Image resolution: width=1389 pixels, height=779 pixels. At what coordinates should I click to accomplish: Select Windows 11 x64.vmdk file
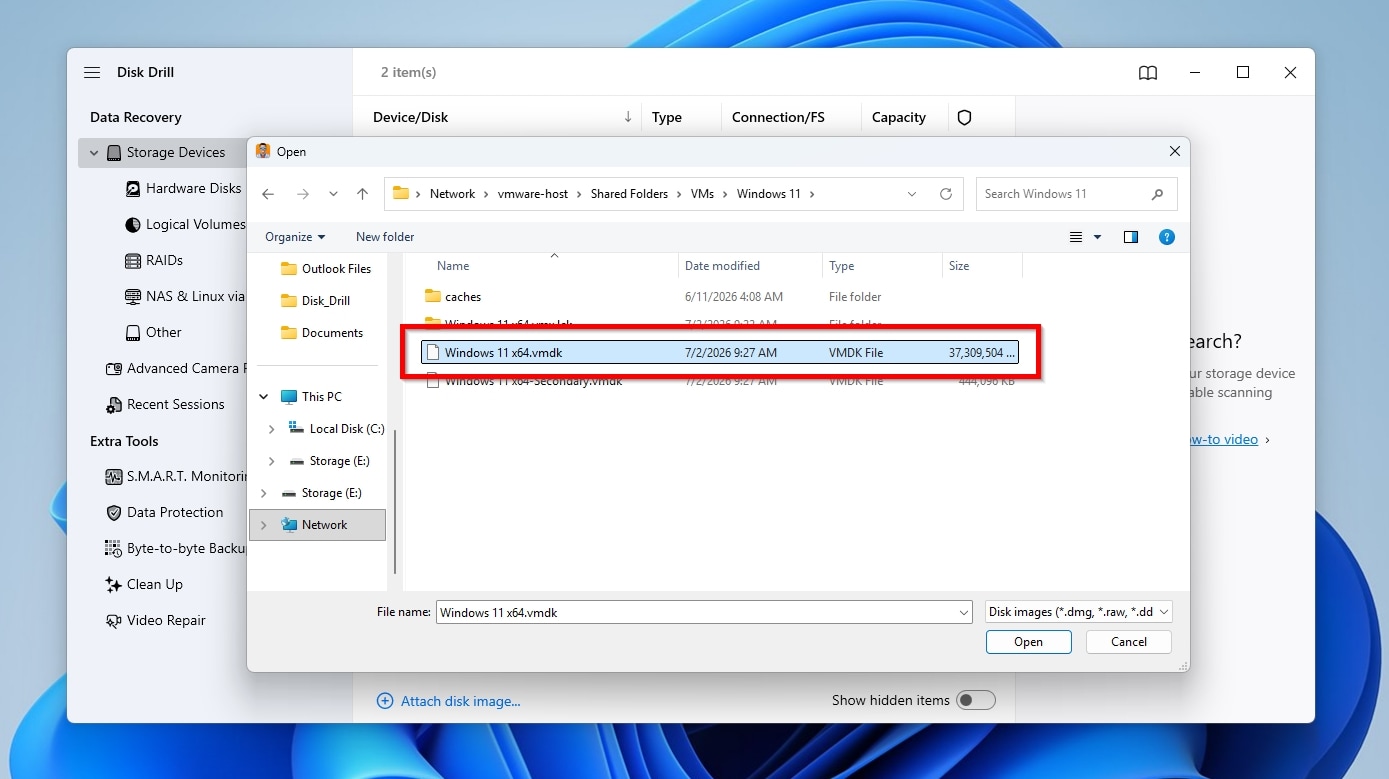(719, 352)
